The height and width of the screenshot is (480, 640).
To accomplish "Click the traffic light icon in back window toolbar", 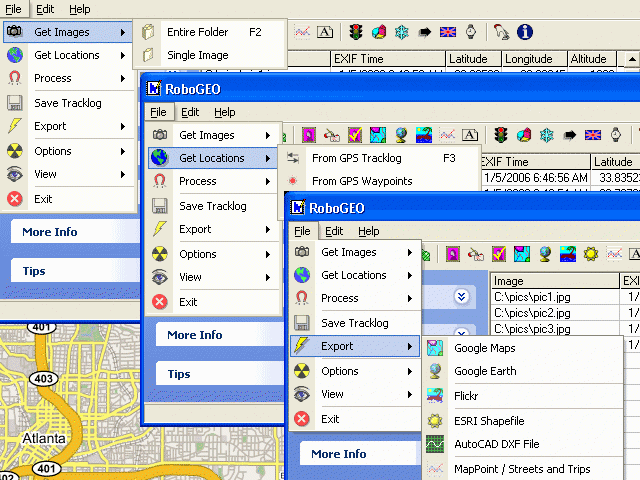I will 356,32.
